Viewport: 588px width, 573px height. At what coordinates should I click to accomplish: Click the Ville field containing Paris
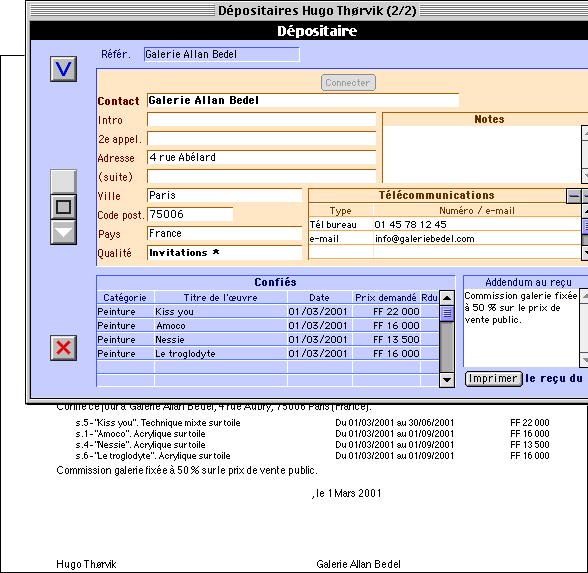[224, 195]
